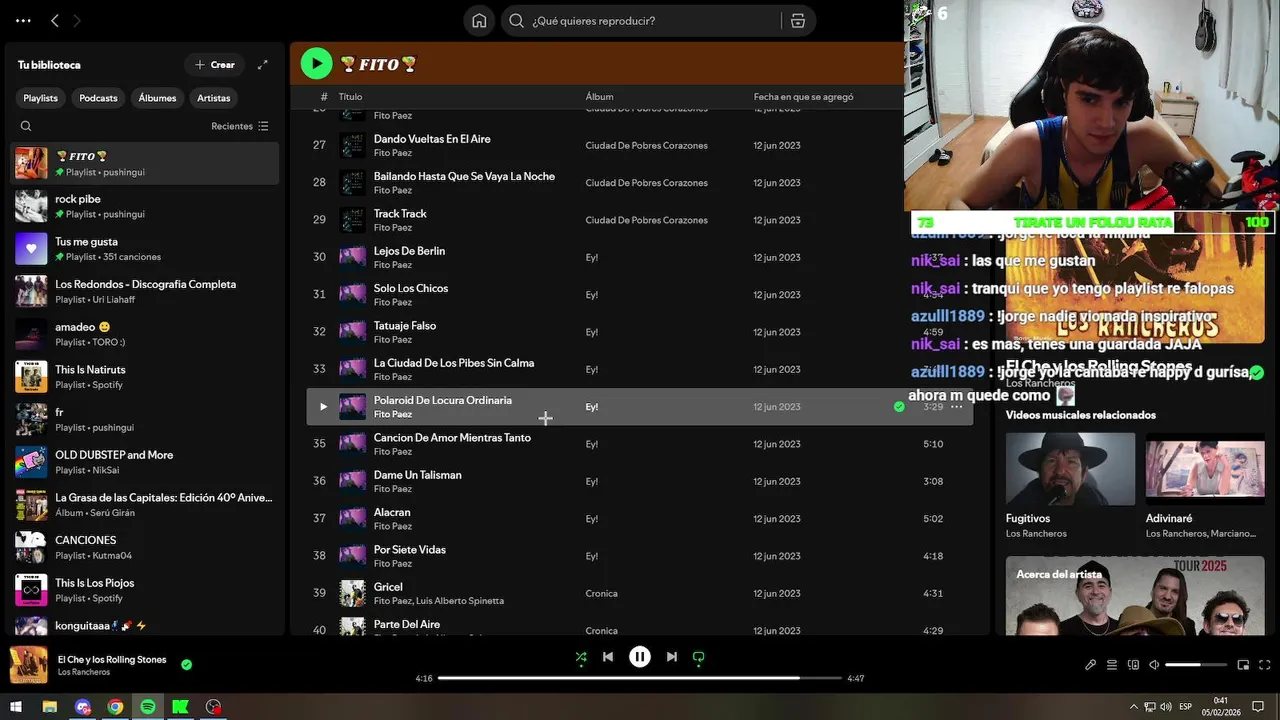The image size is (1280, 720).
Task: Seek within the song progress bar
Action: point(640,678)
